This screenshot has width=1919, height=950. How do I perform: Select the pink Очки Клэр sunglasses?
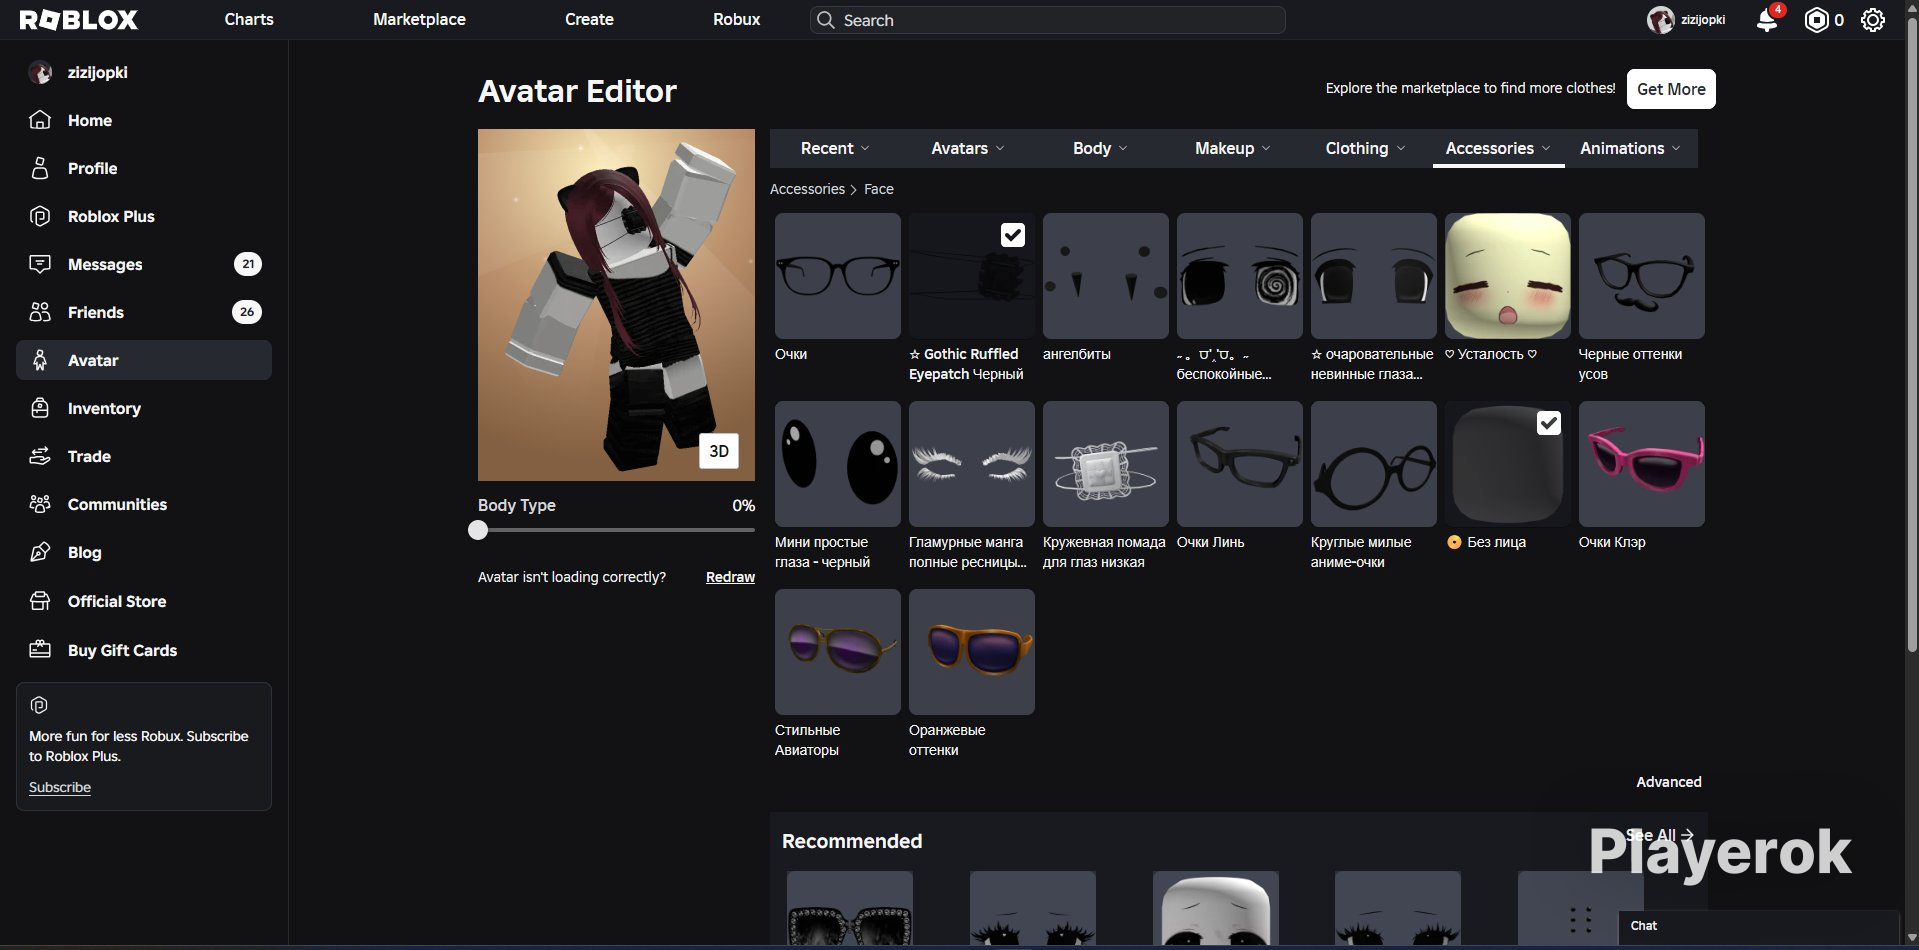coord(1642,464)
